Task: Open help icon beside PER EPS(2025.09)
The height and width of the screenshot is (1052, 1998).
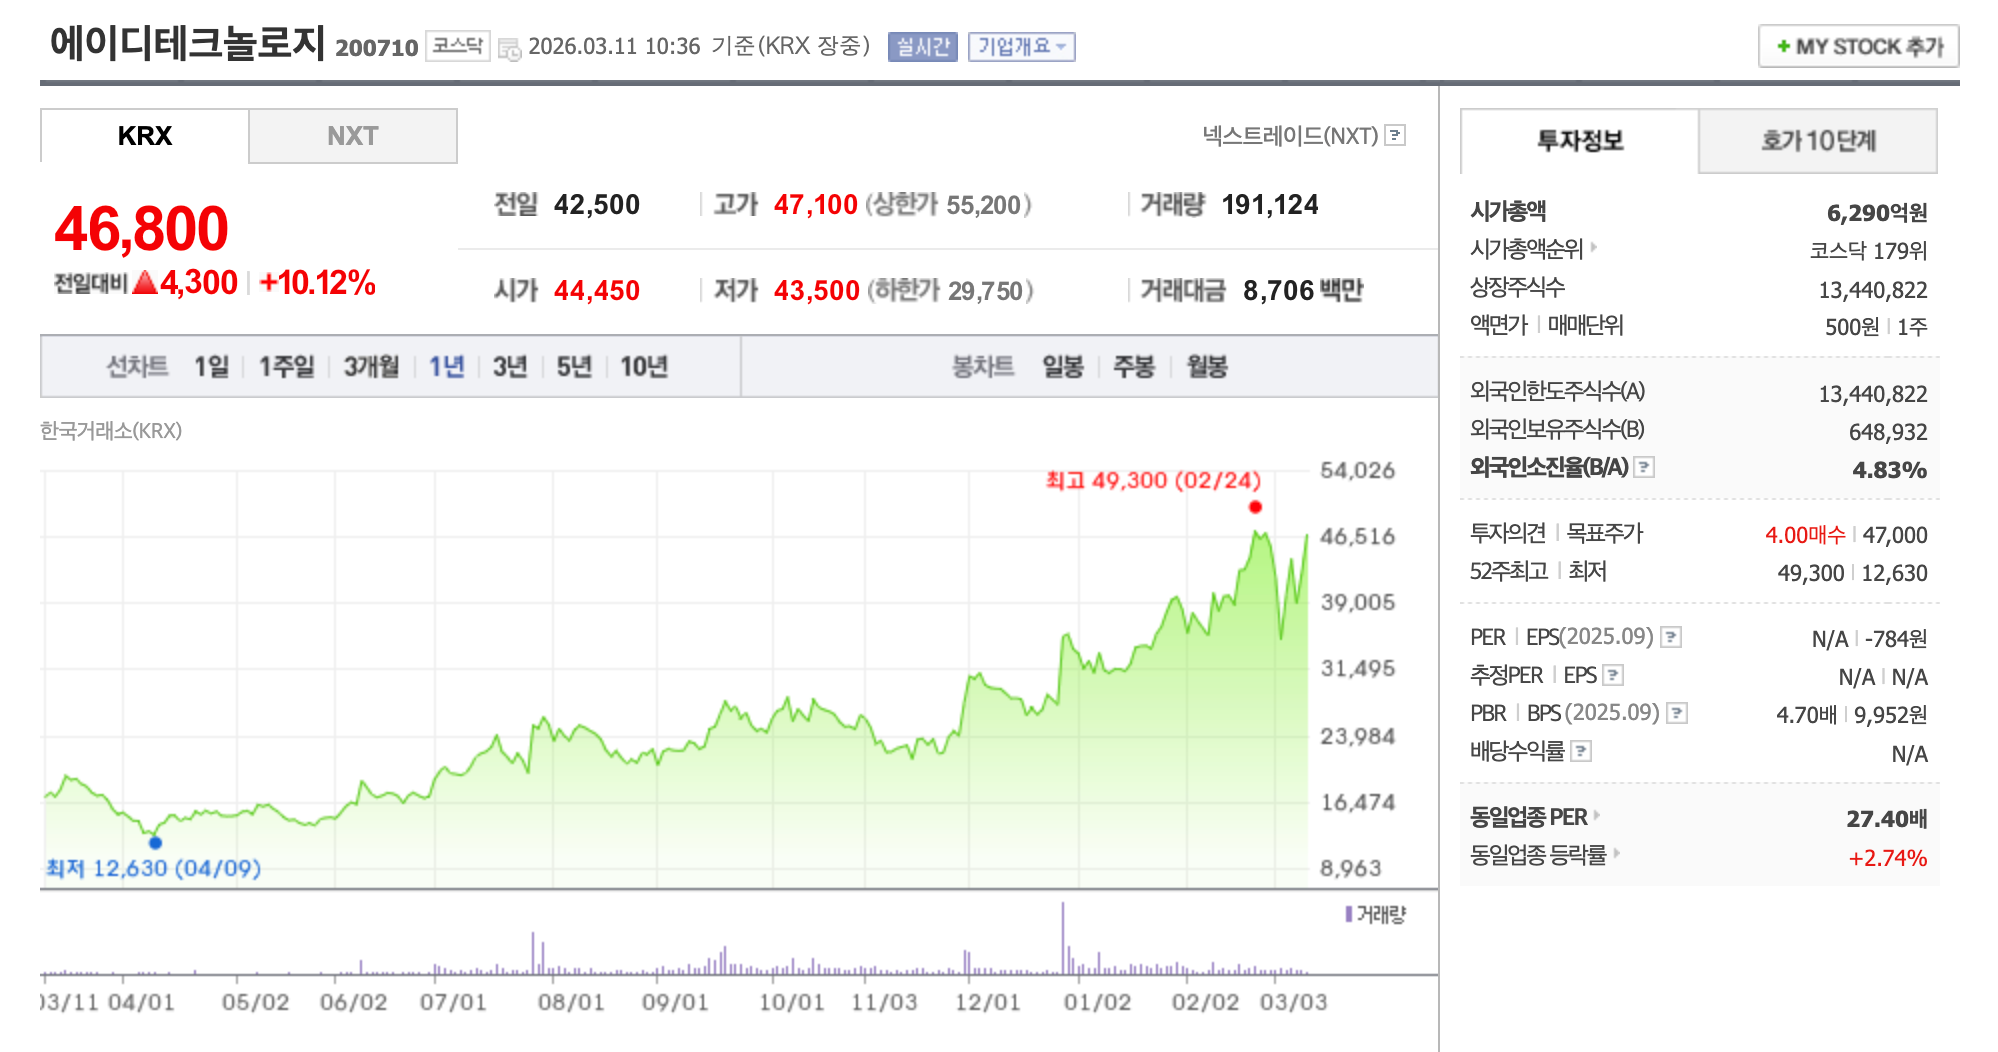Action: (x=1671, y=637)
